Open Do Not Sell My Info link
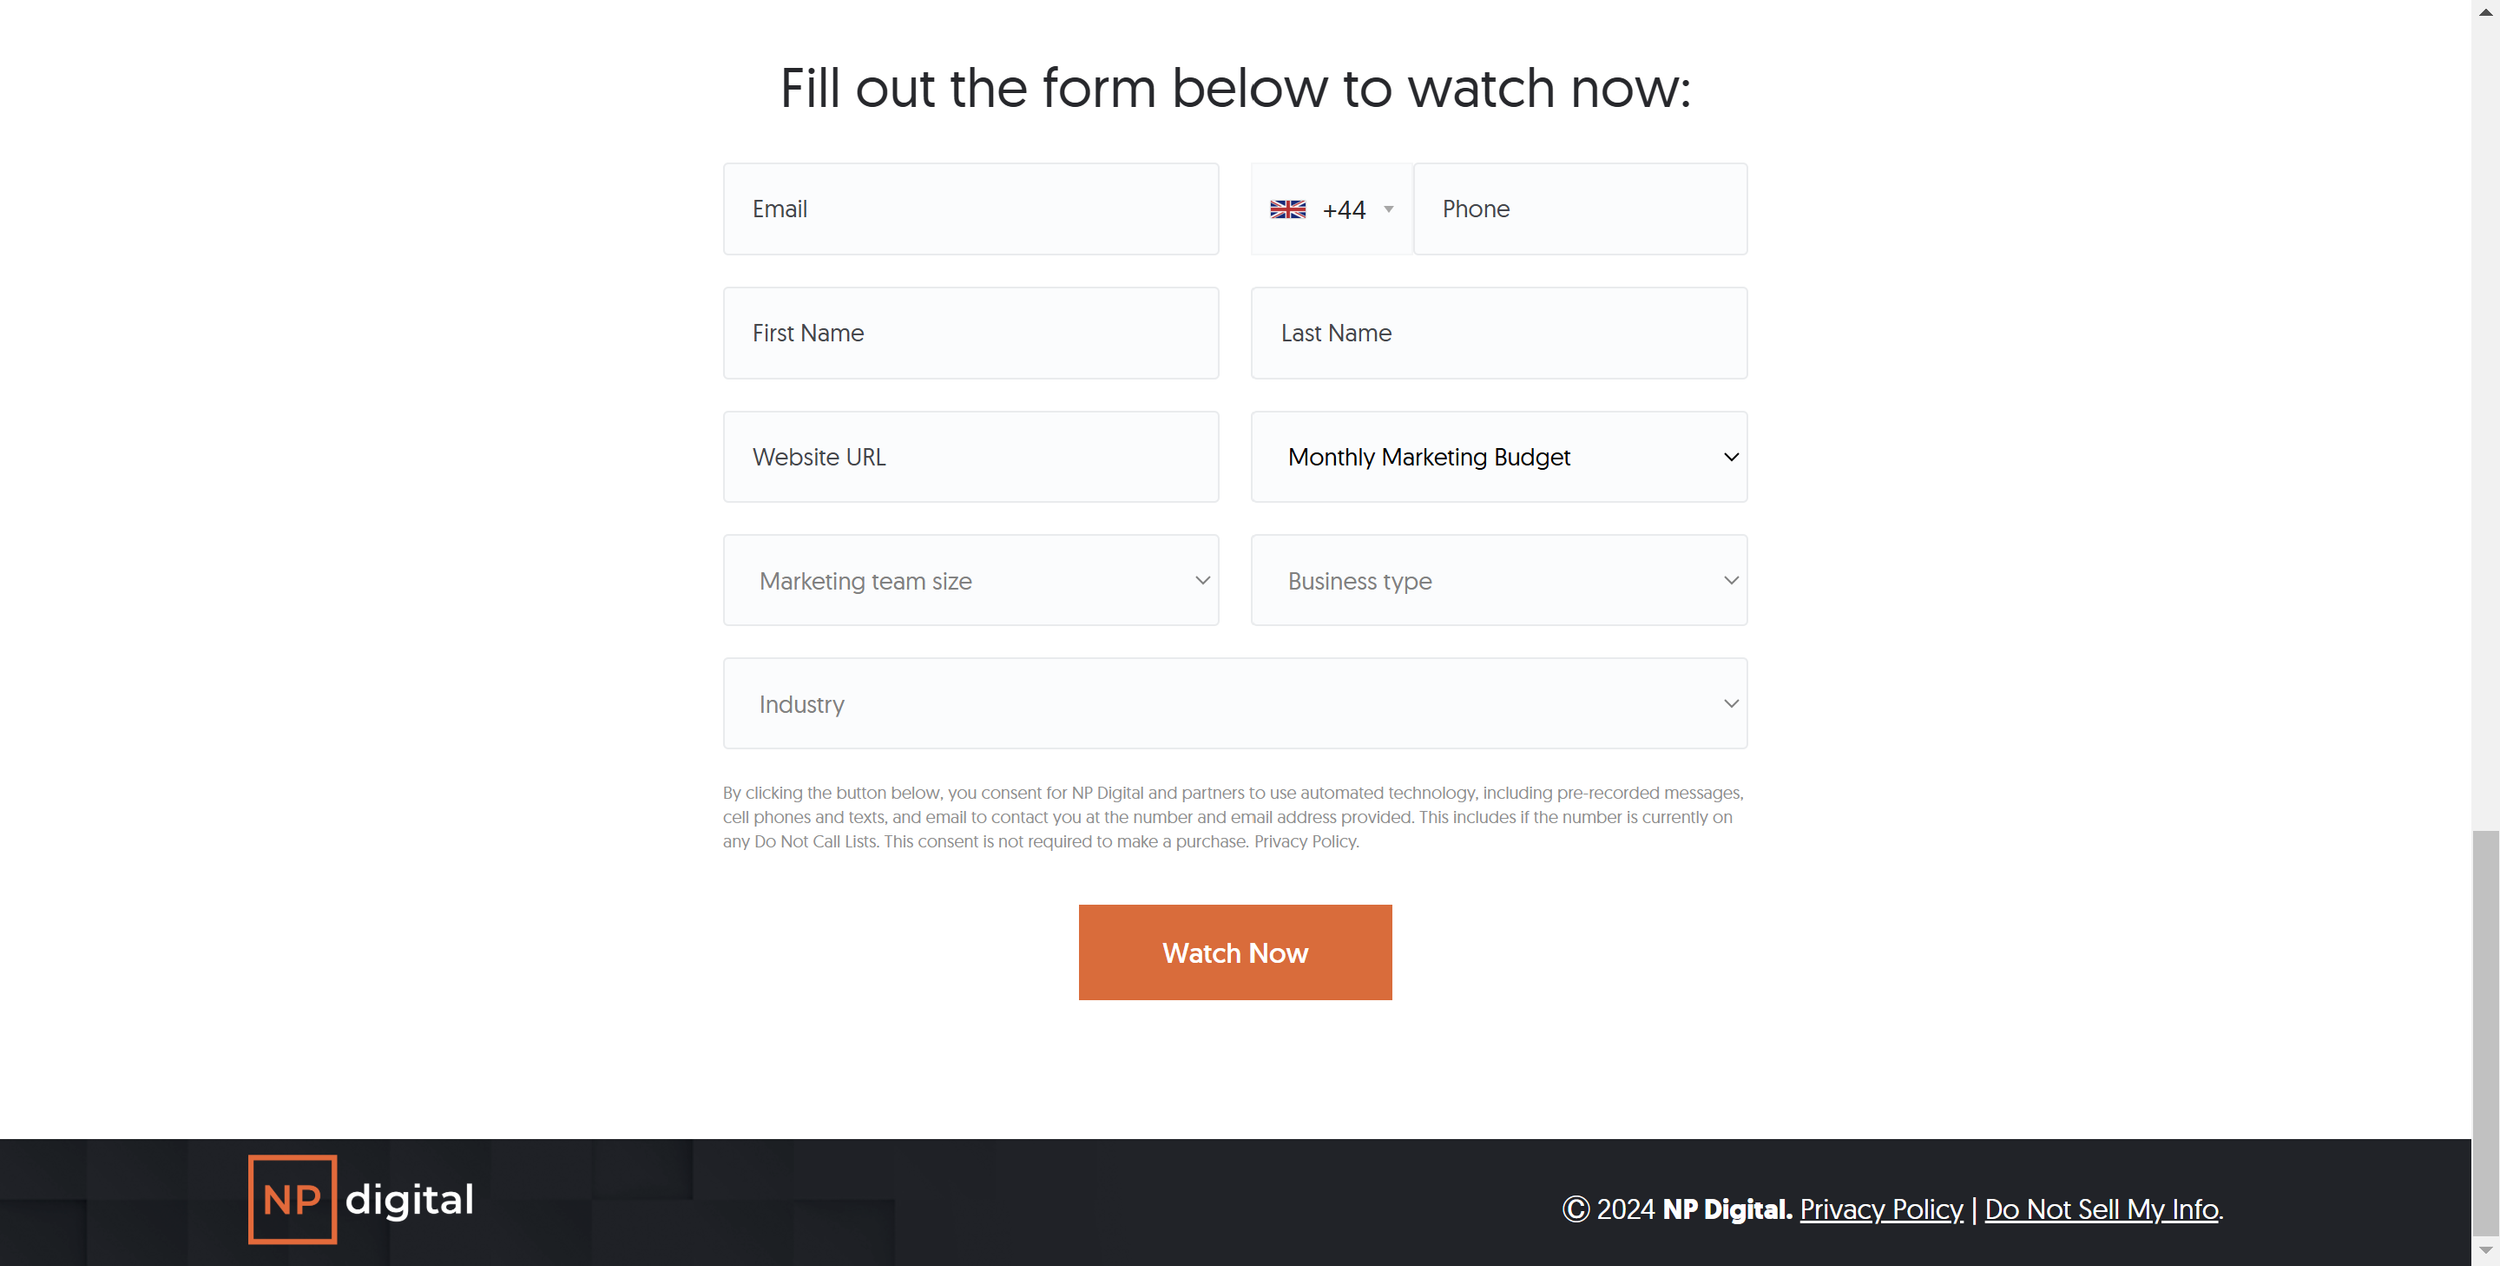 click(x=2101, y=1210)
